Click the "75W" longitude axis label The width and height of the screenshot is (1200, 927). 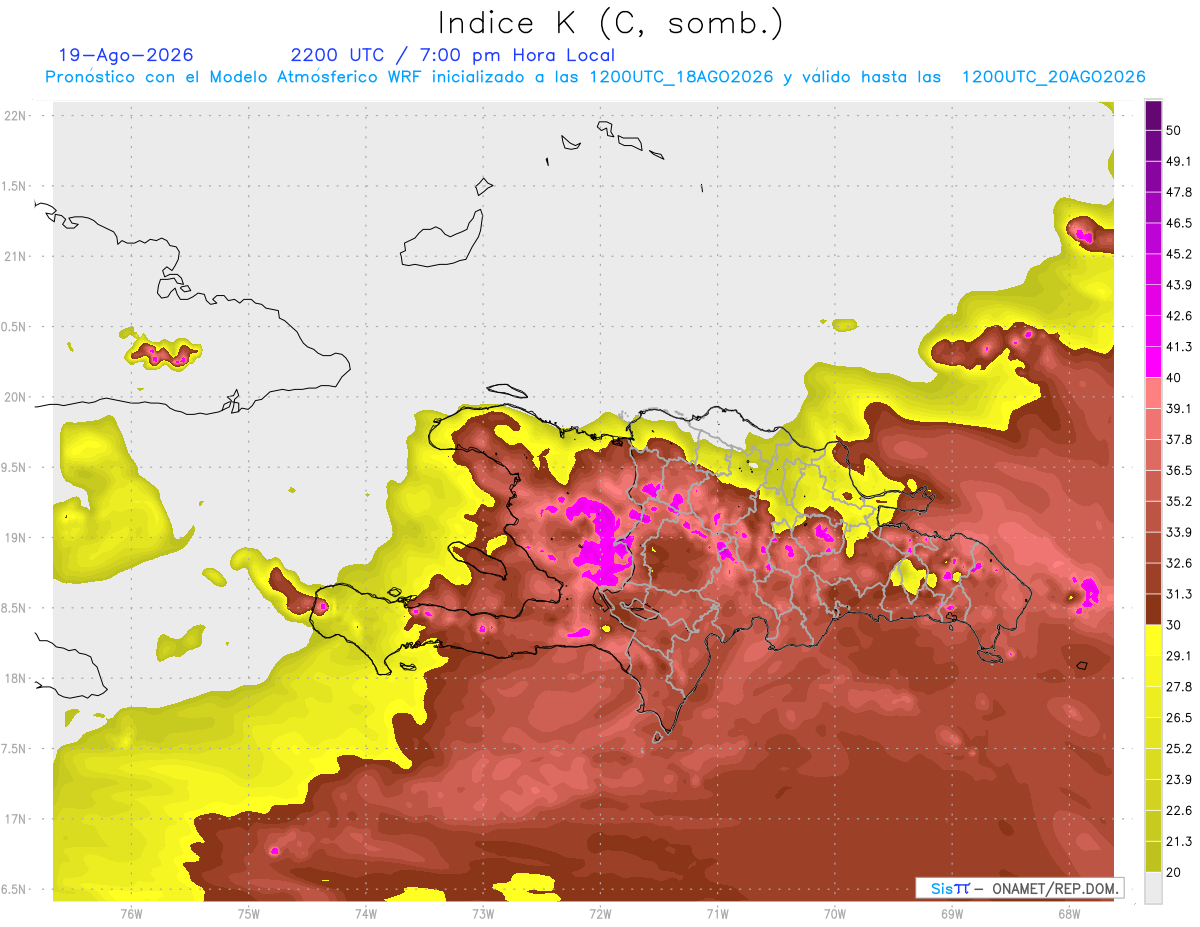249,913
